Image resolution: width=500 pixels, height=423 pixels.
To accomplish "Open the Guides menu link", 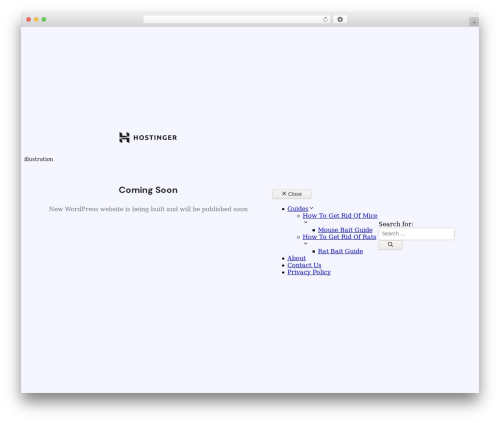I will coord(298,209).
